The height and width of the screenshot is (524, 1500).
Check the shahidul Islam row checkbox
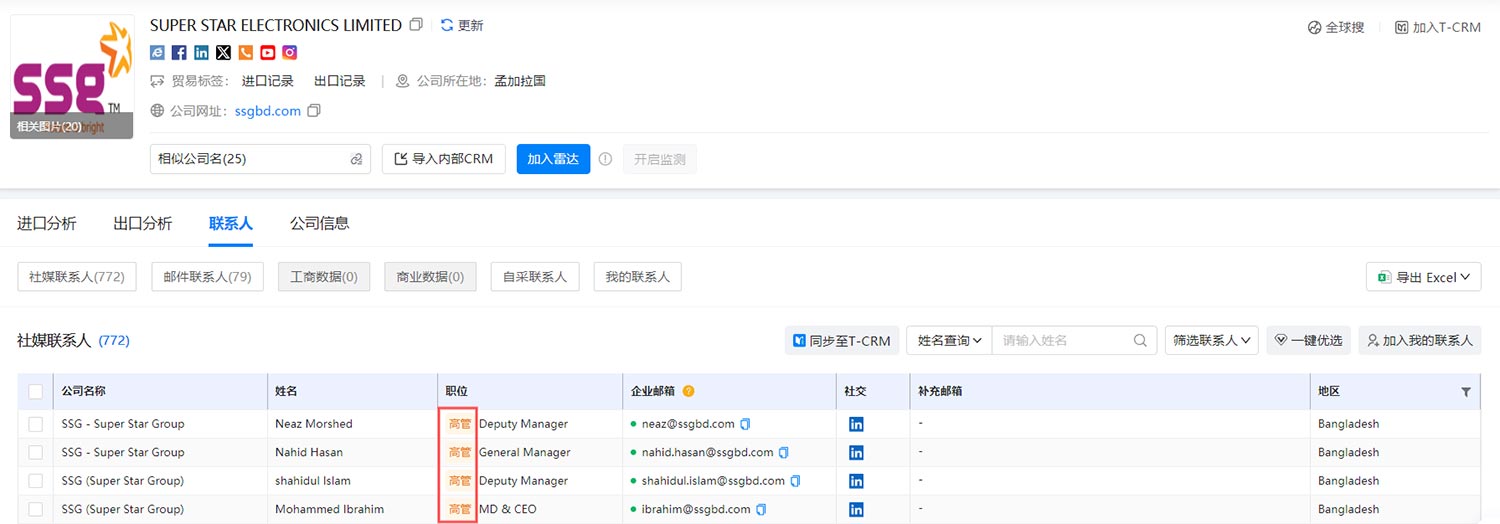click(36, 481)
